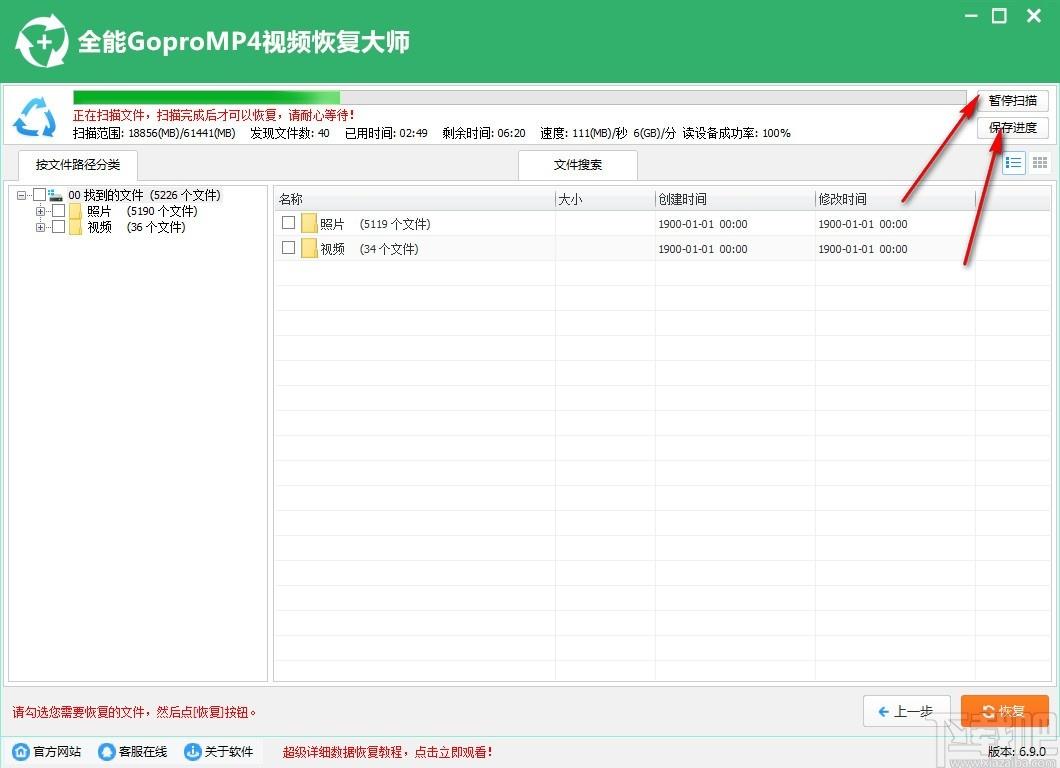Click the 发现文件数: 40 status text
The width and height of the screenshot is (1060, 768).
(289, 133)
